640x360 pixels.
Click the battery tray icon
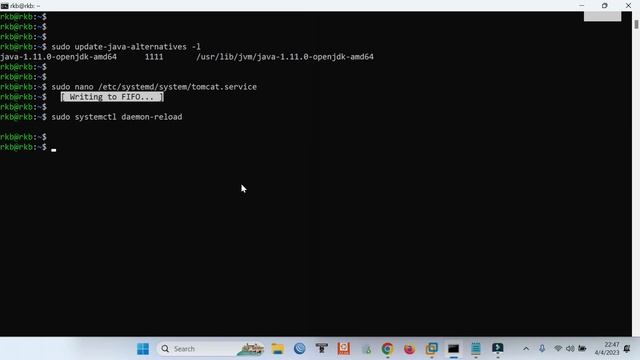582,349
